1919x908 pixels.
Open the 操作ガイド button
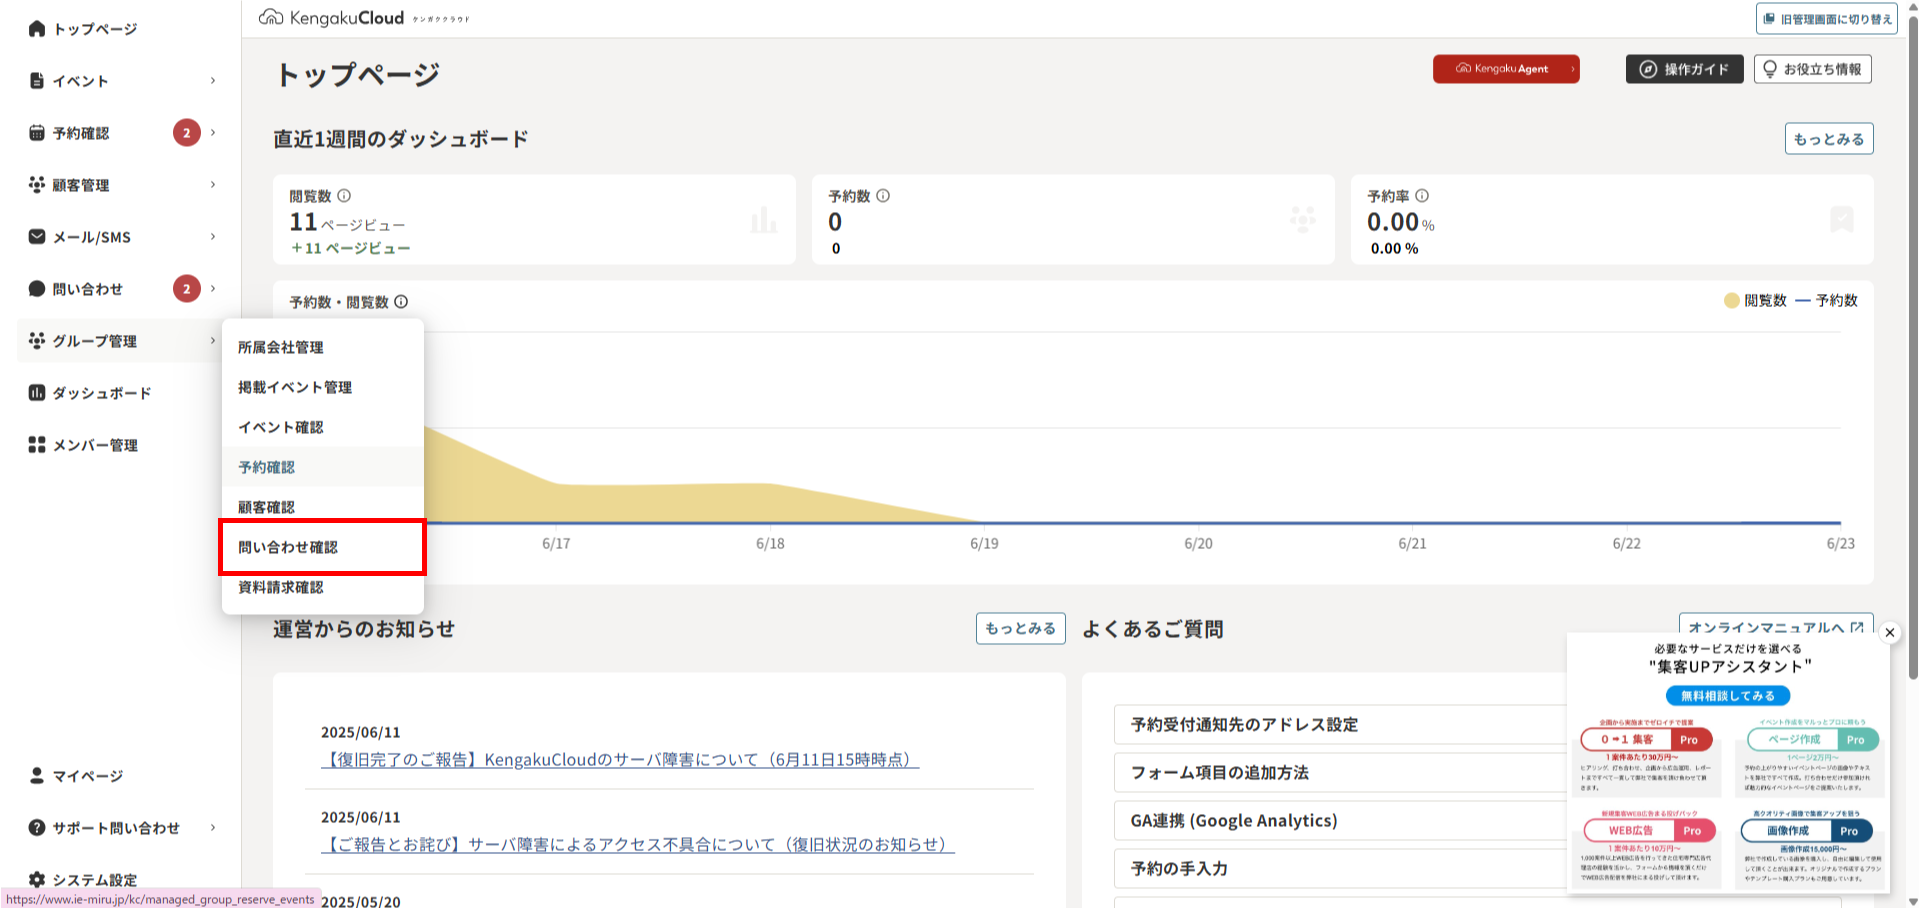click(x=1684, y=69)
